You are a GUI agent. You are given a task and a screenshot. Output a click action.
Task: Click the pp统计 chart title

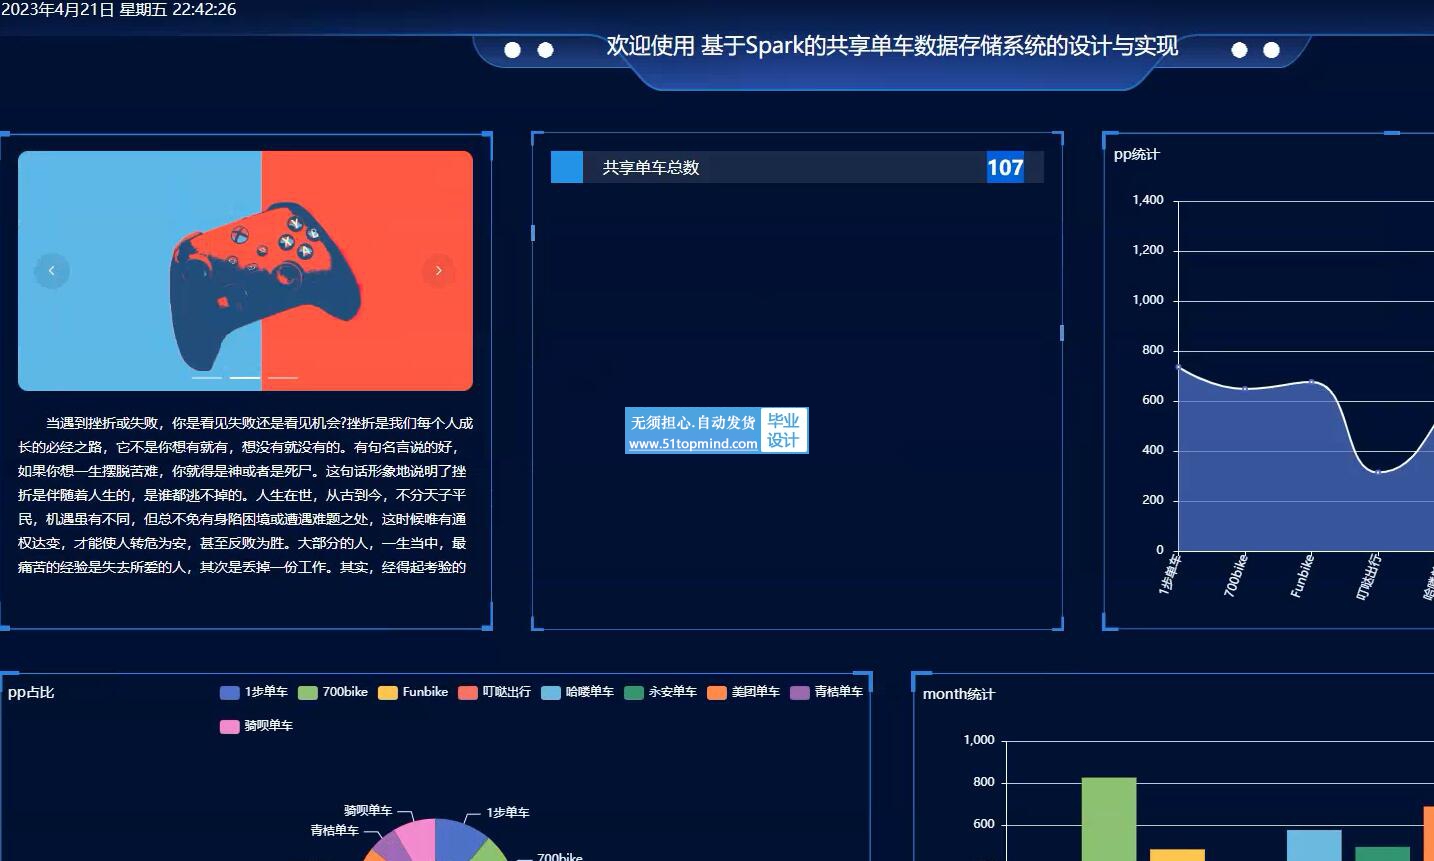click(x=1137, y=154)
